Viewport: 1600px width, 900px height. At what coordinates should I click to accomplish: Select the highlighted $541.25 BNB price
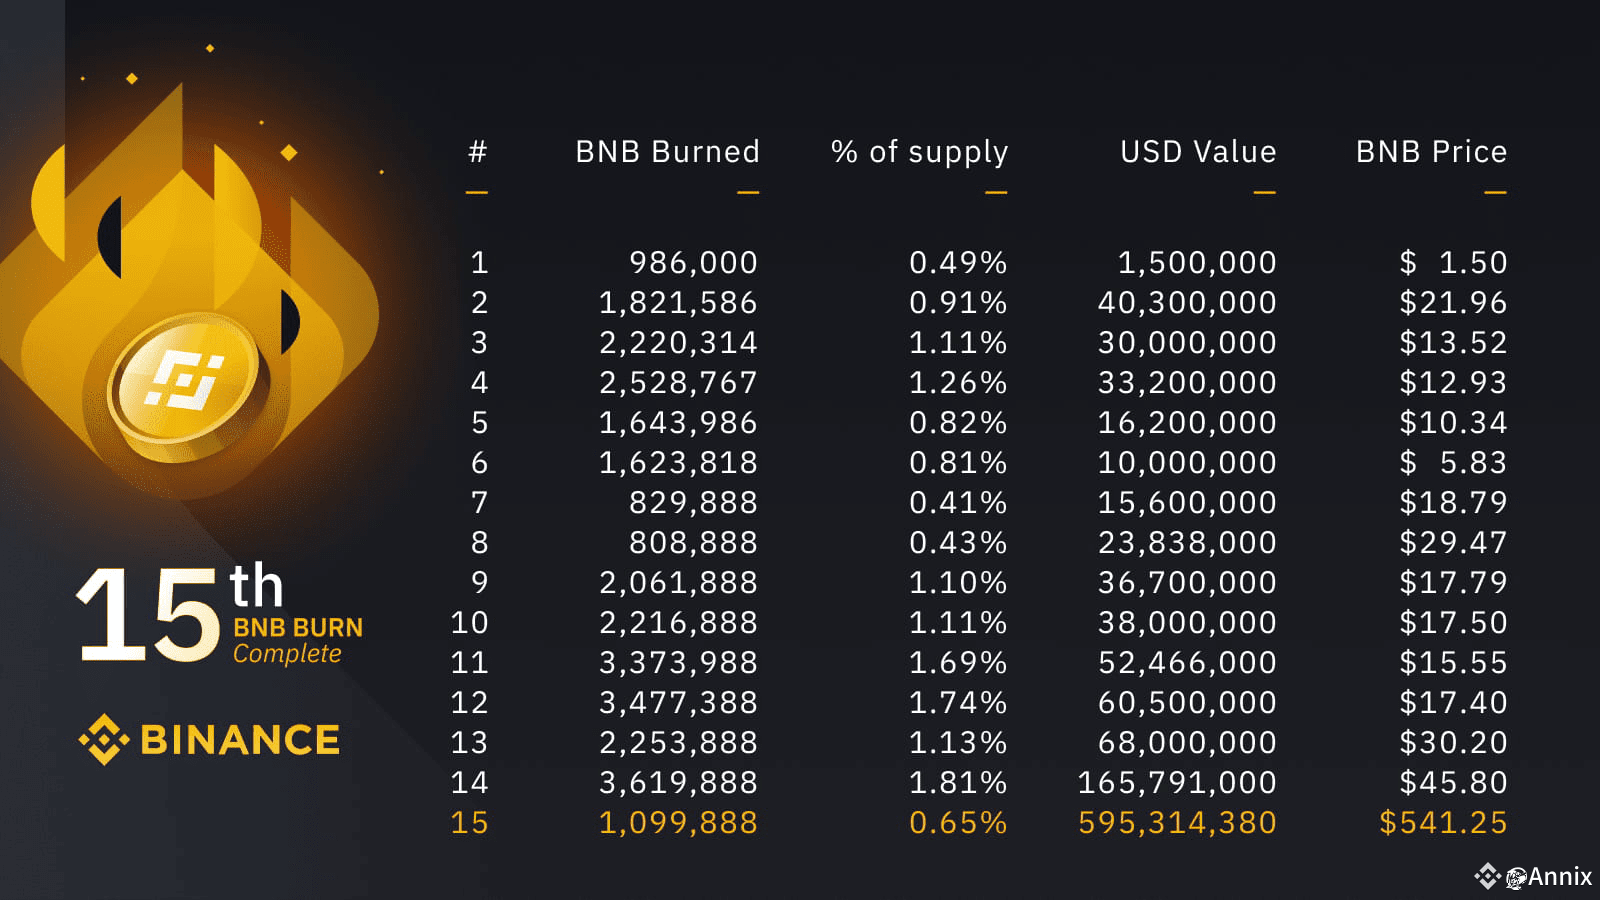click(x=1443, y=823)
